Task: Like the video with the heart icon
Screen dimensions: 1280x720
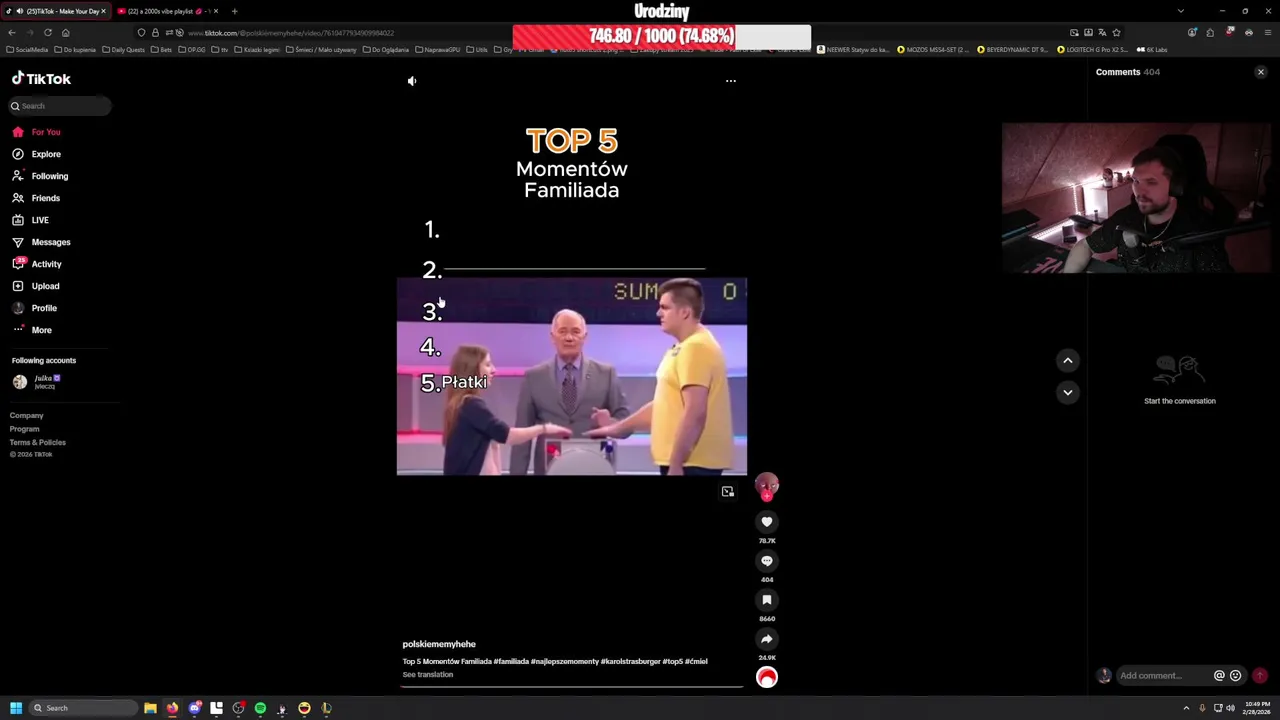Action: point(767,522)
